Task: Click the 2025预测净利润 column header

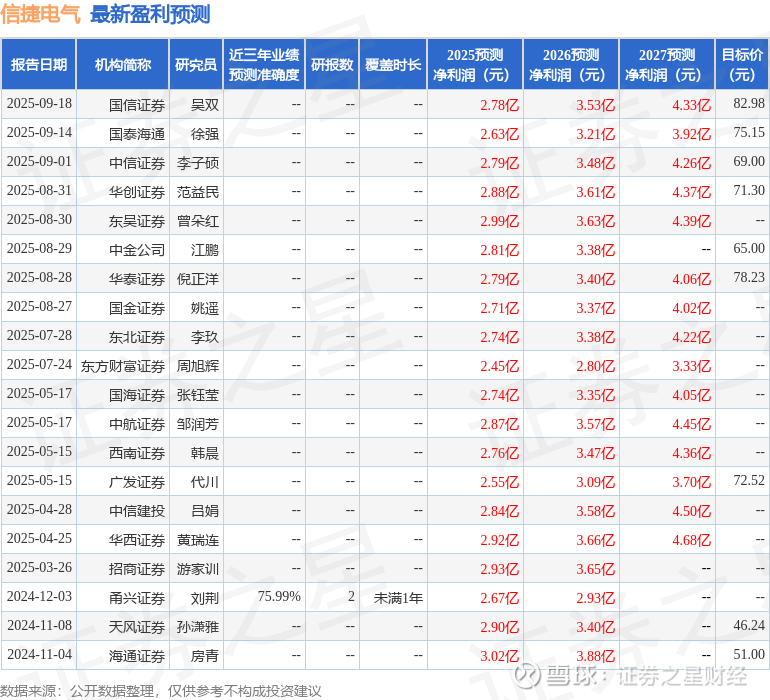Action: 475,64
